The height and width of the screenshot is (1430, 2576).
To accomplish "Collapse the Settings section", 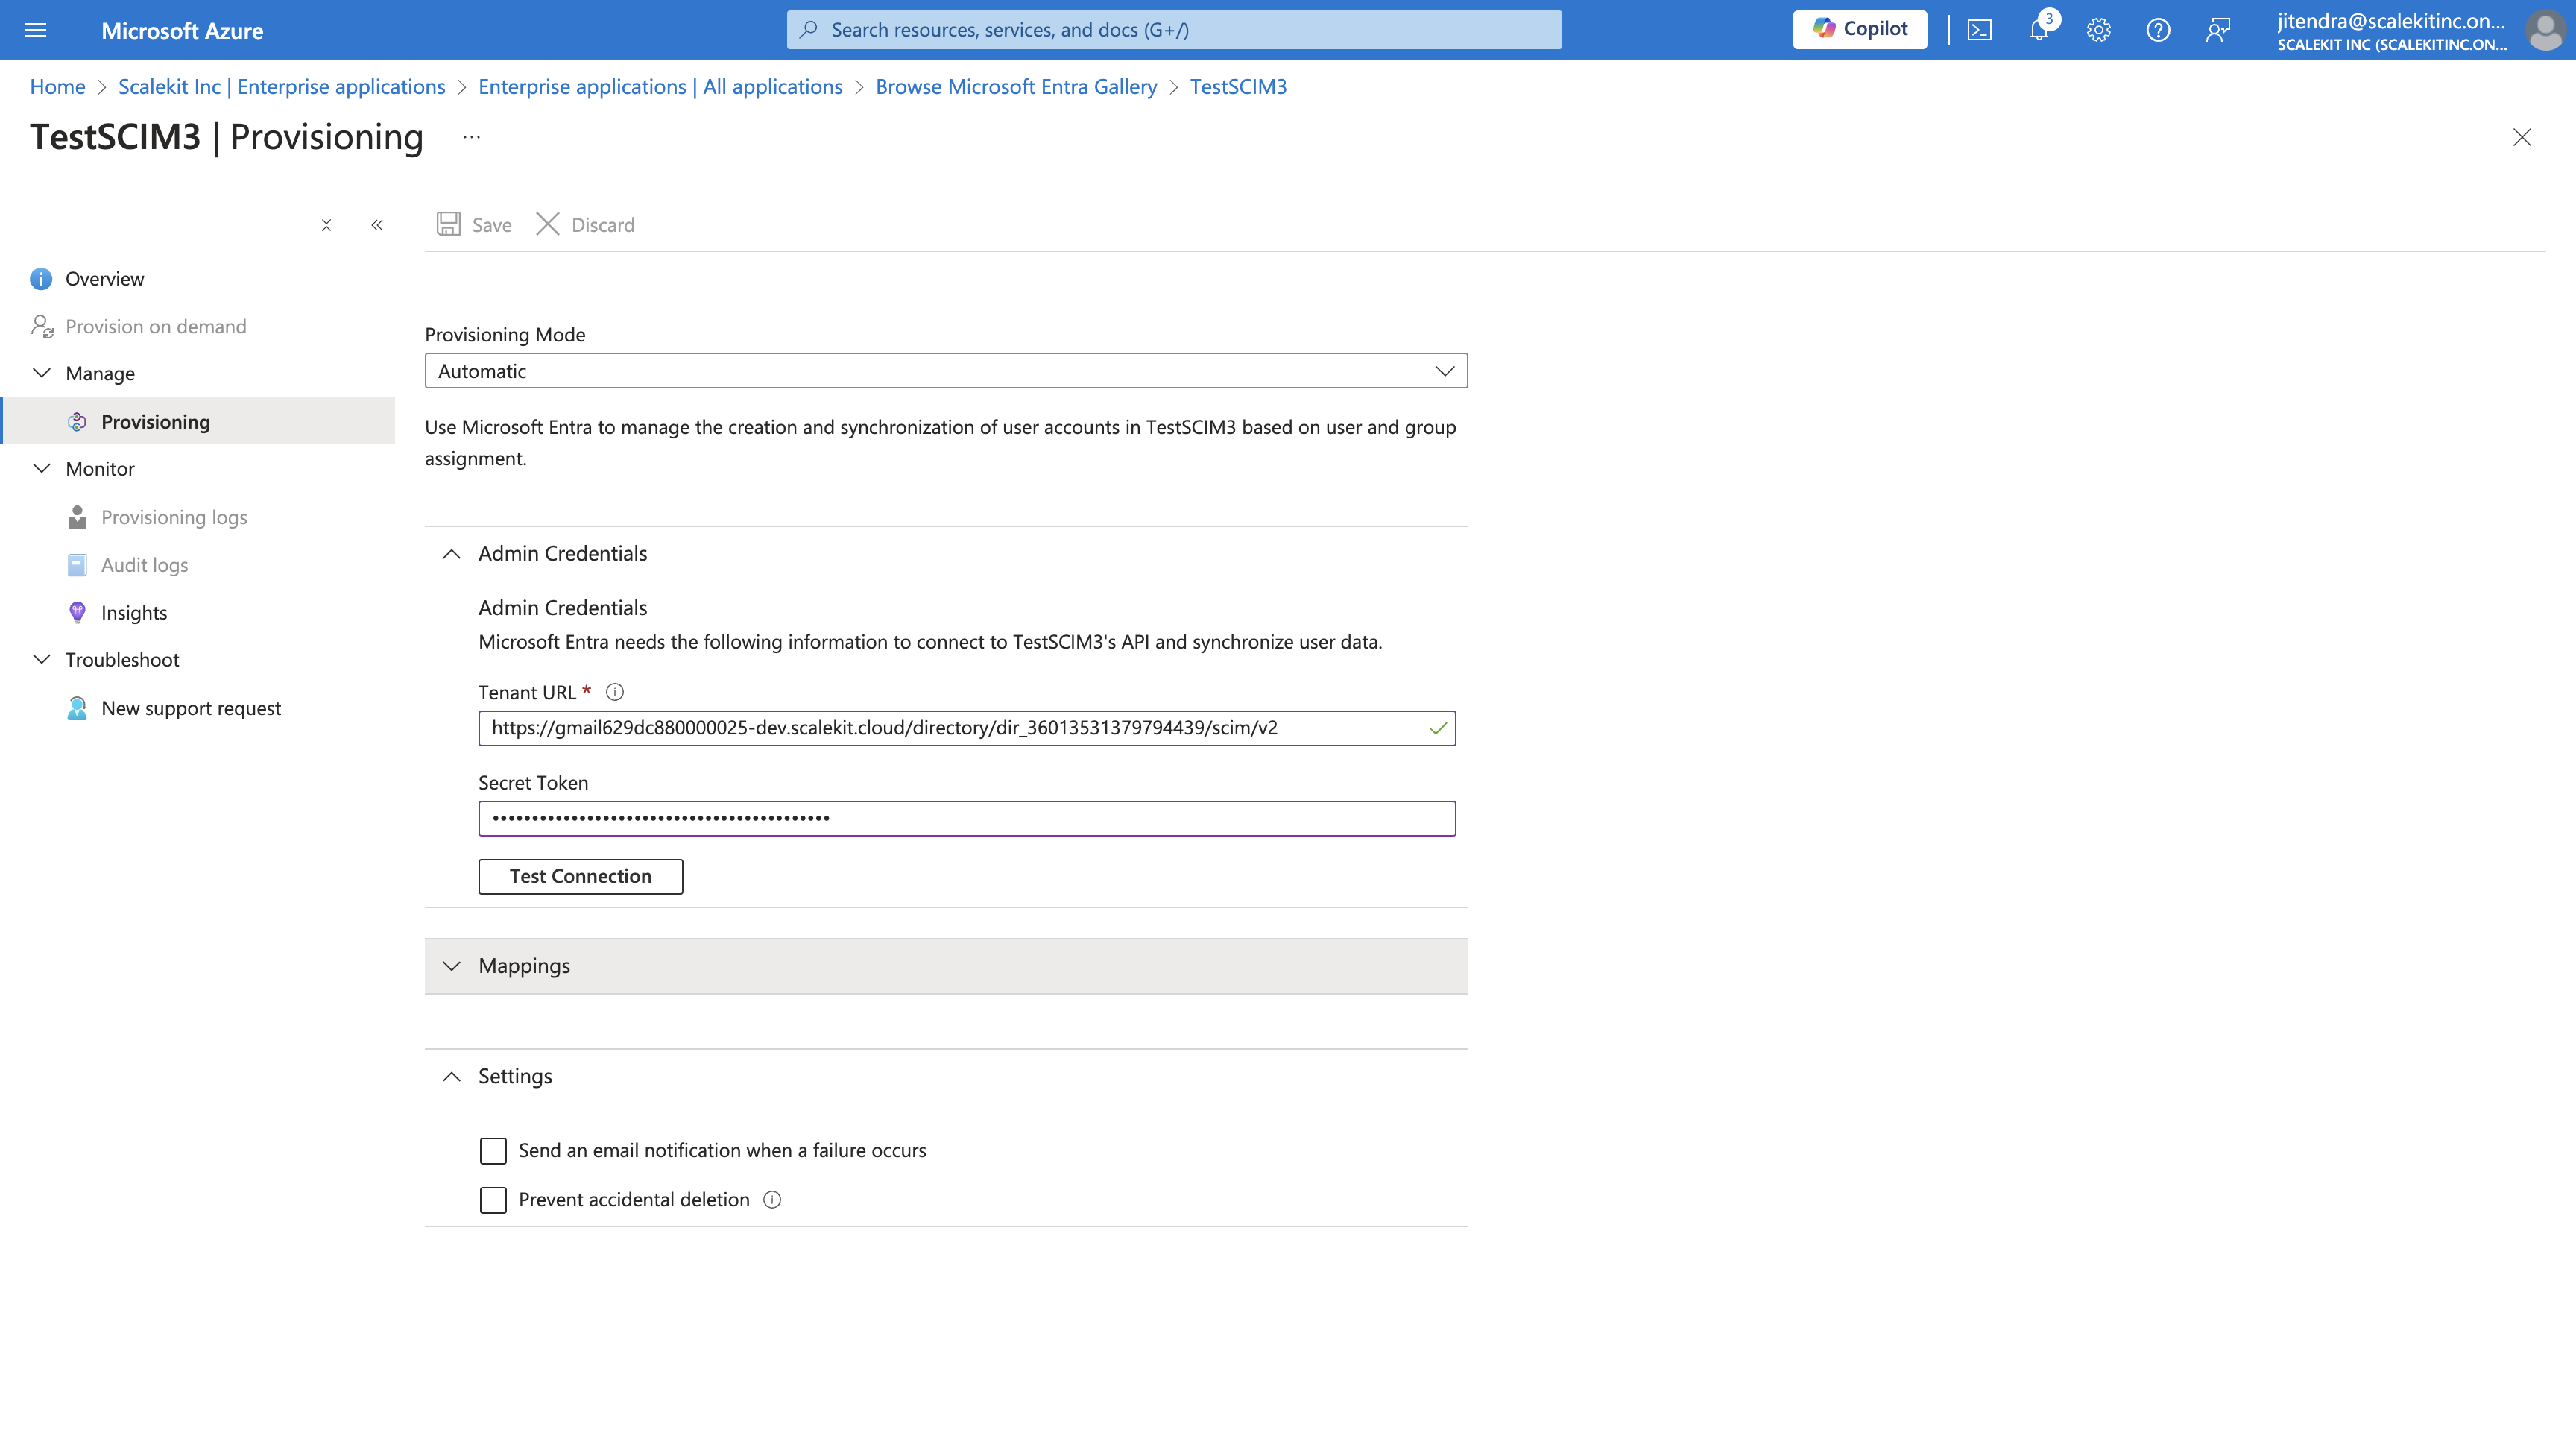I will (x=451, y=1076).
